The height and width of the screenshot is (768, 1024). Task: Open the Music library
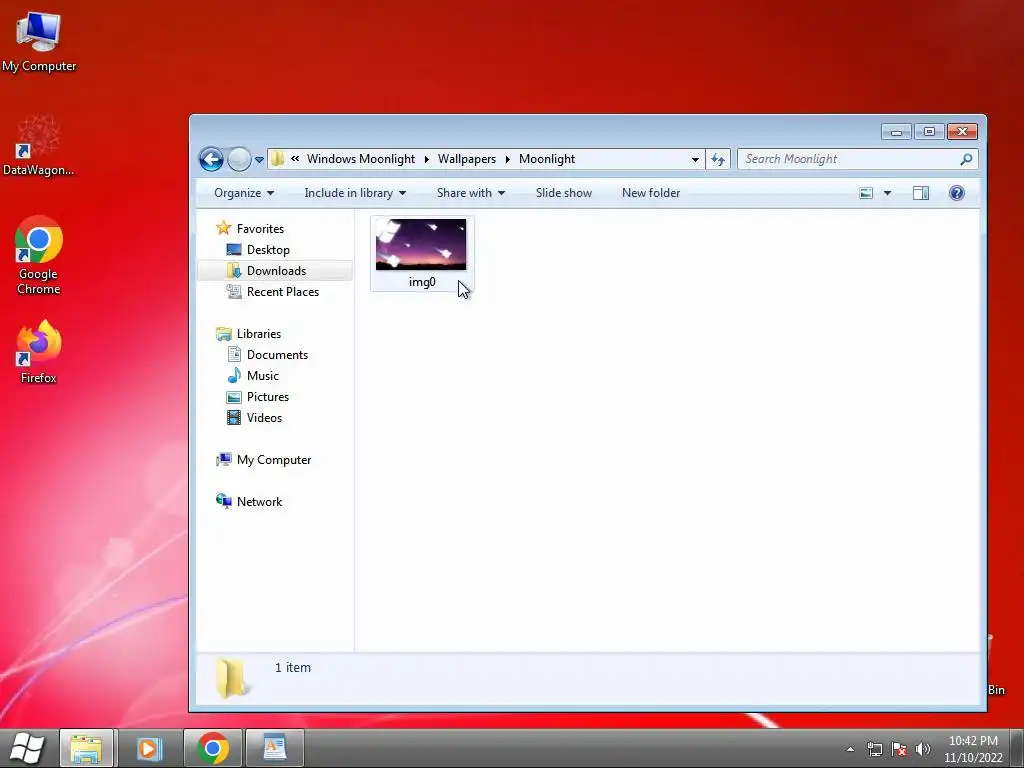click(x=263, y=376)
